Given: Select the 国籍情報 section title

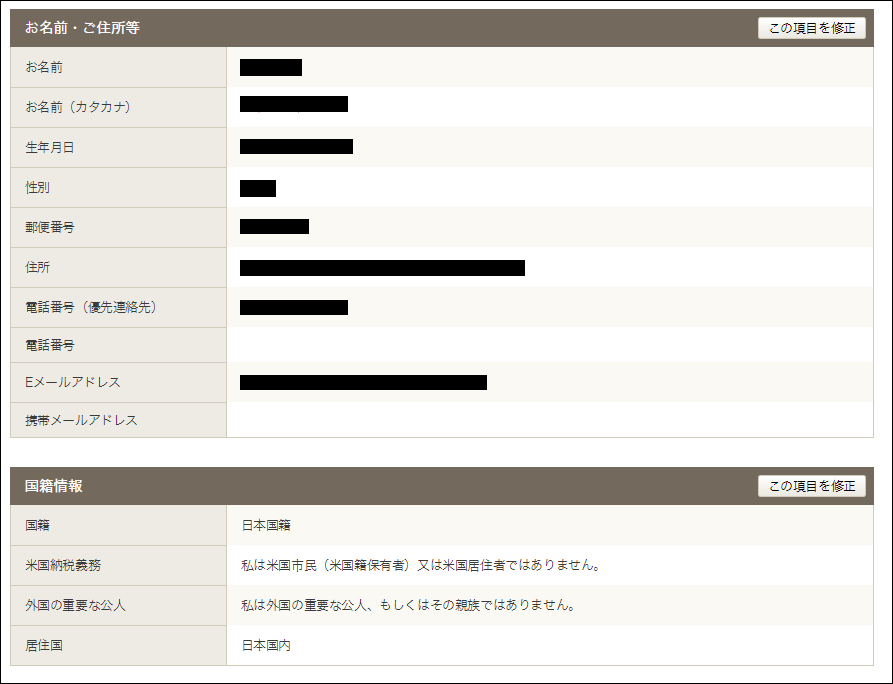Looking at the screenshot, I should coord(54,486).
